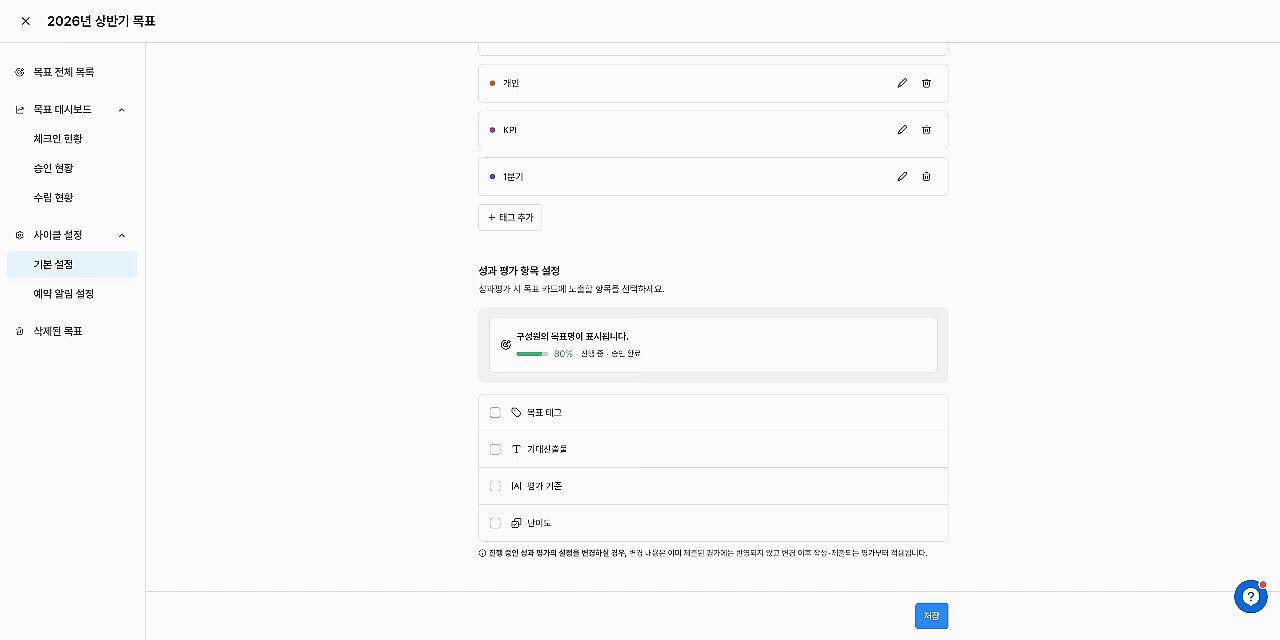1280x640 pixels.
Task: Click the 개인 tag color dot
Action: point(492,83)
